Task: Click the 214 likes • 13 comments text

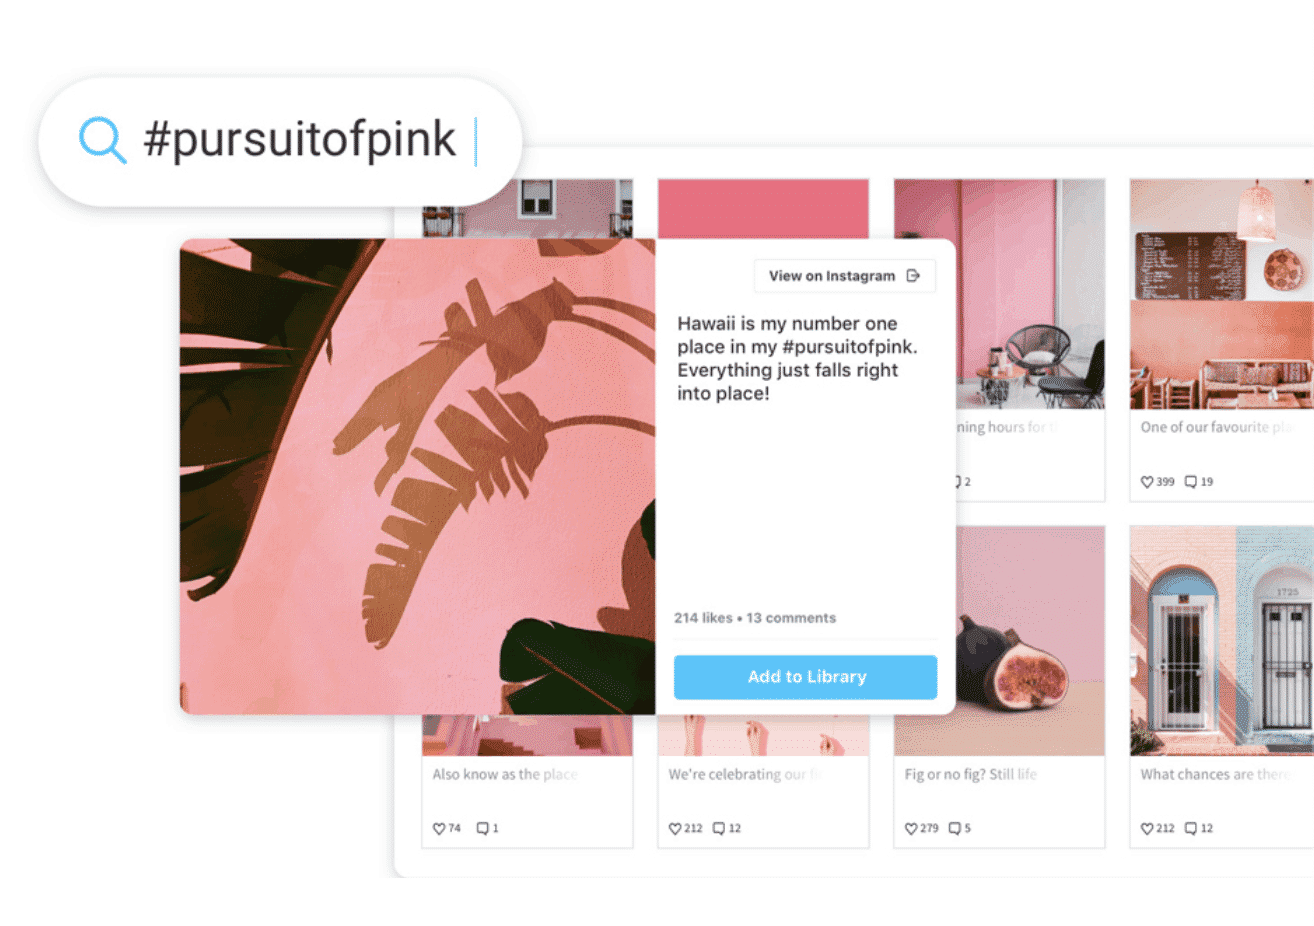Action: [x=755, y=618]
